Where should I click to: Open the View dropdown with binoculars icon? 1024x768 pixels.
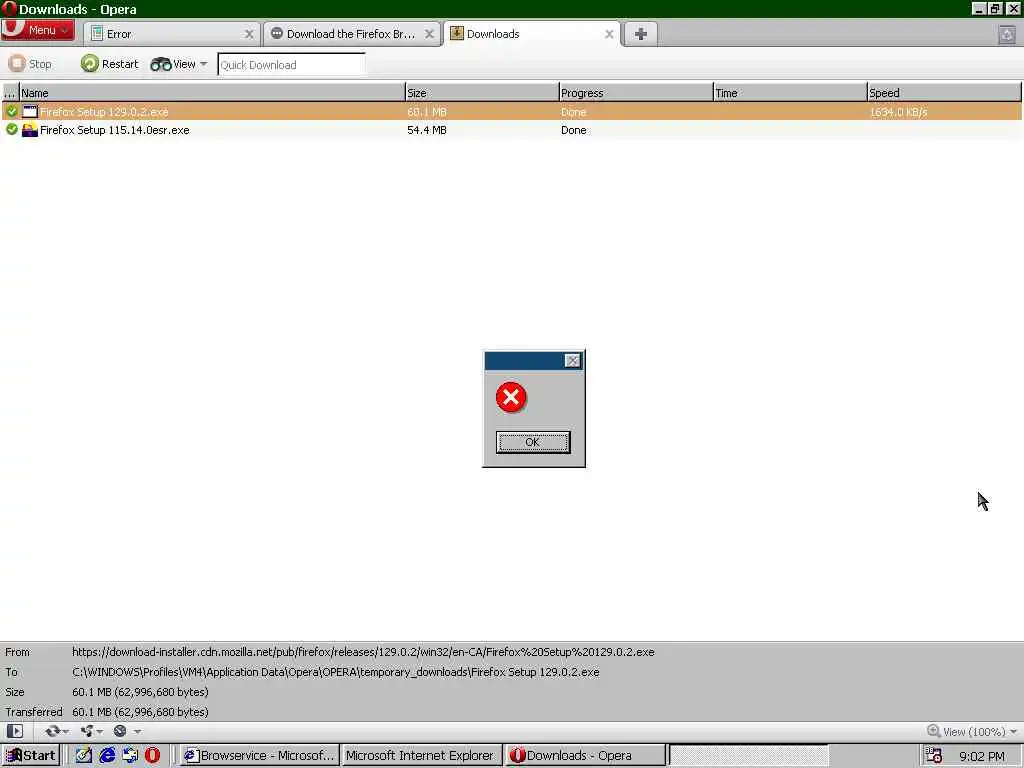click(179, 64)
